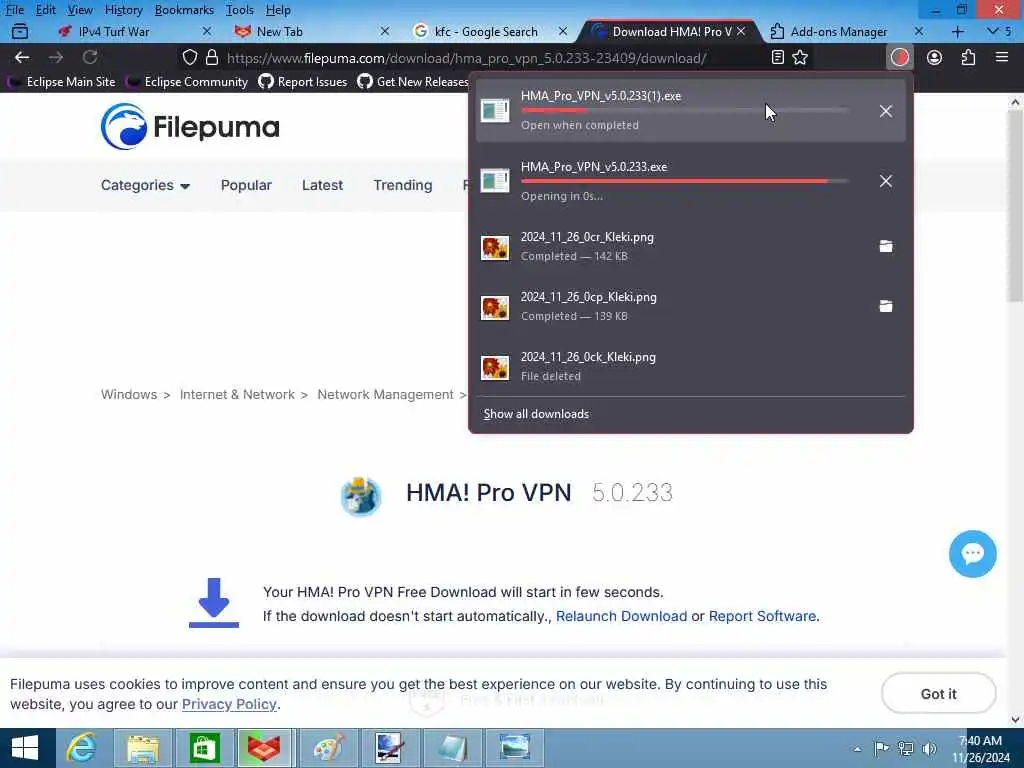The width and height of the screenshot is (1024, 768).
Task: Open Eclipse Main Site bookmark
Action: pos(61,82)
